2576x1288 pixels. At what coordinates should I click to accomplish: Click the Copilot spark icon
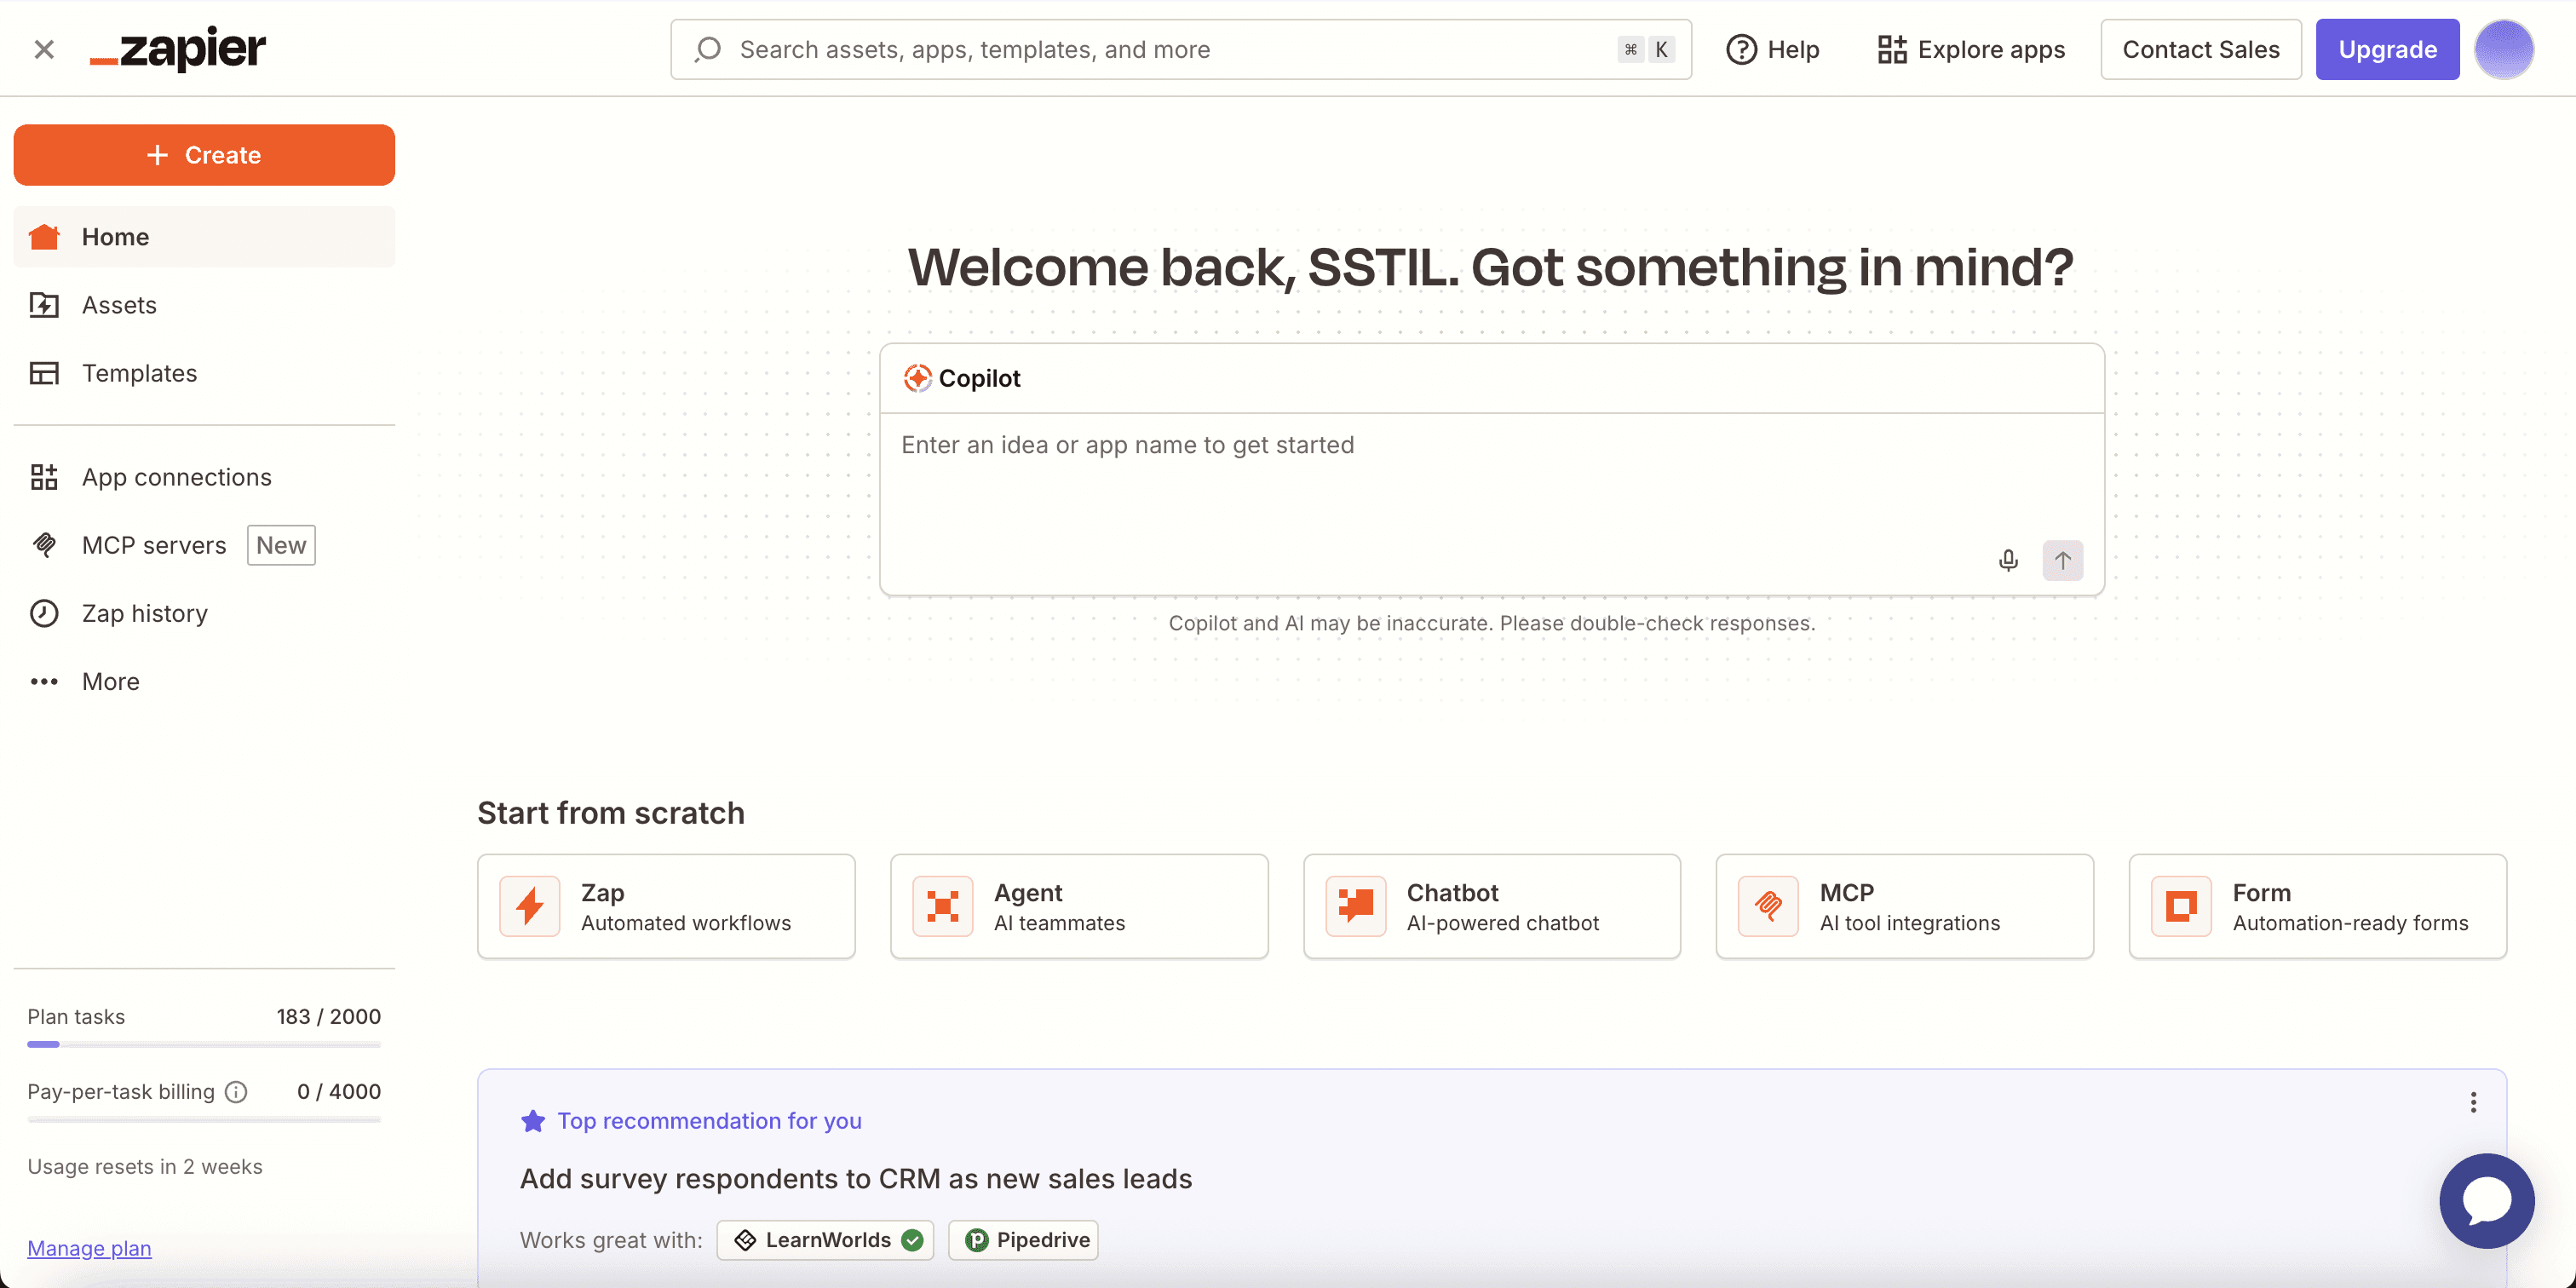[x=917, y=378]
